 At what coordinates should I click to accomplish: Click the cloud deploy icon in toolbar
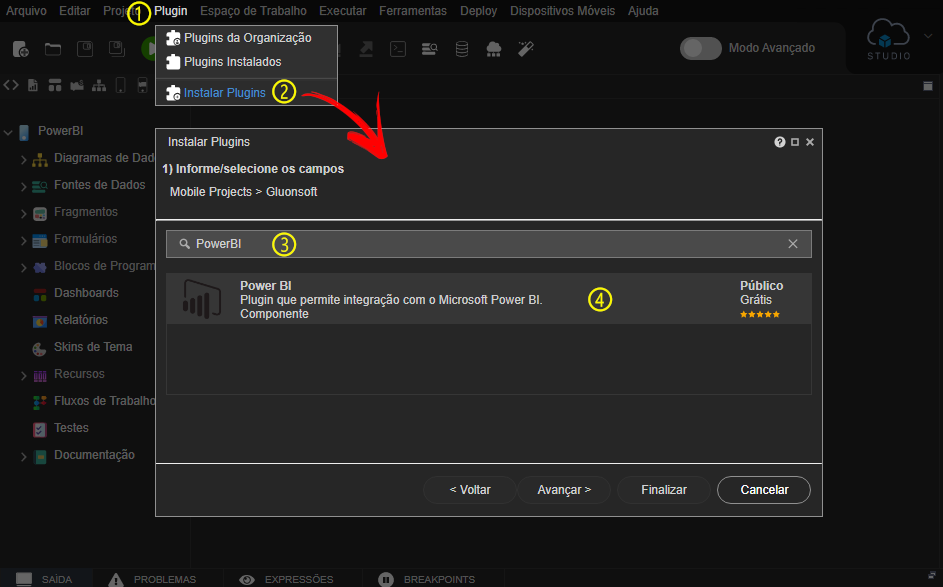[494, 49]
